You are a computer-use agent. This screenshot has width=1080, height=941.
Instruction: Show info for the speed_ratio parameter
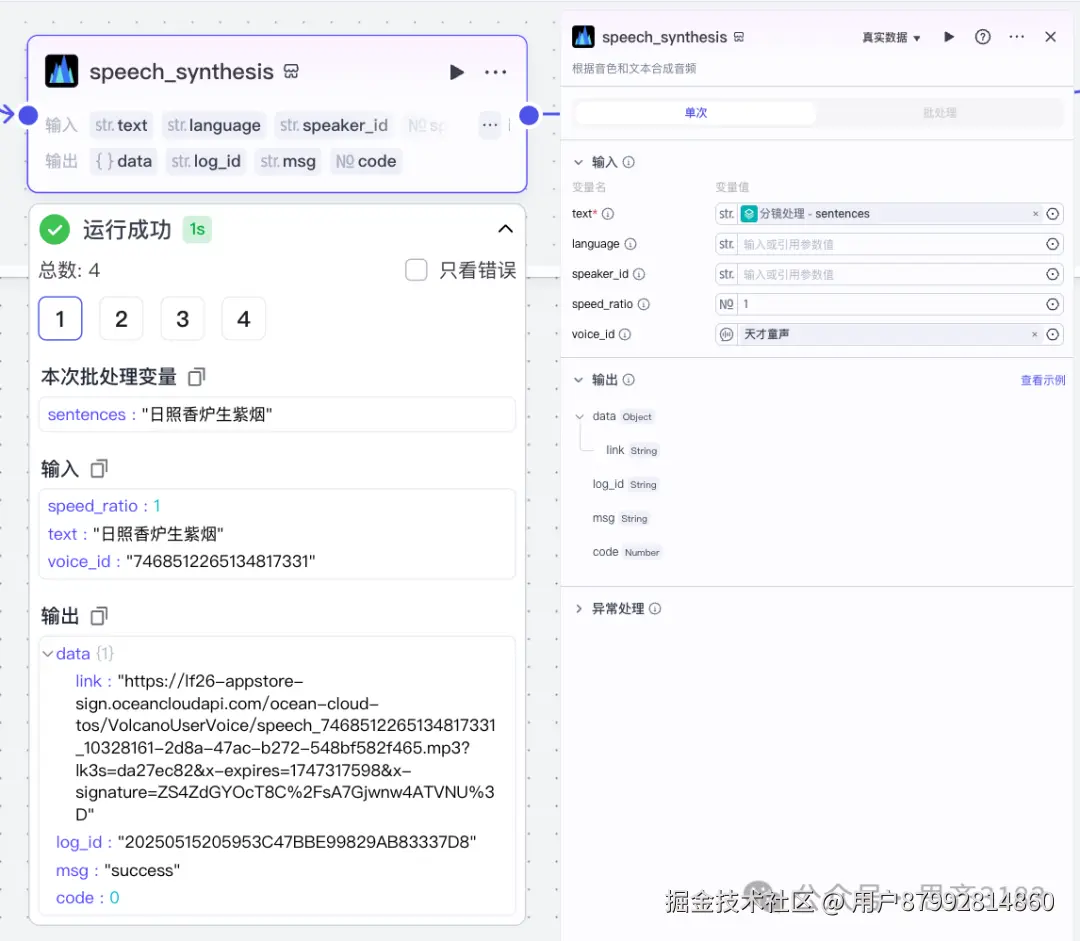coord(643,304)
